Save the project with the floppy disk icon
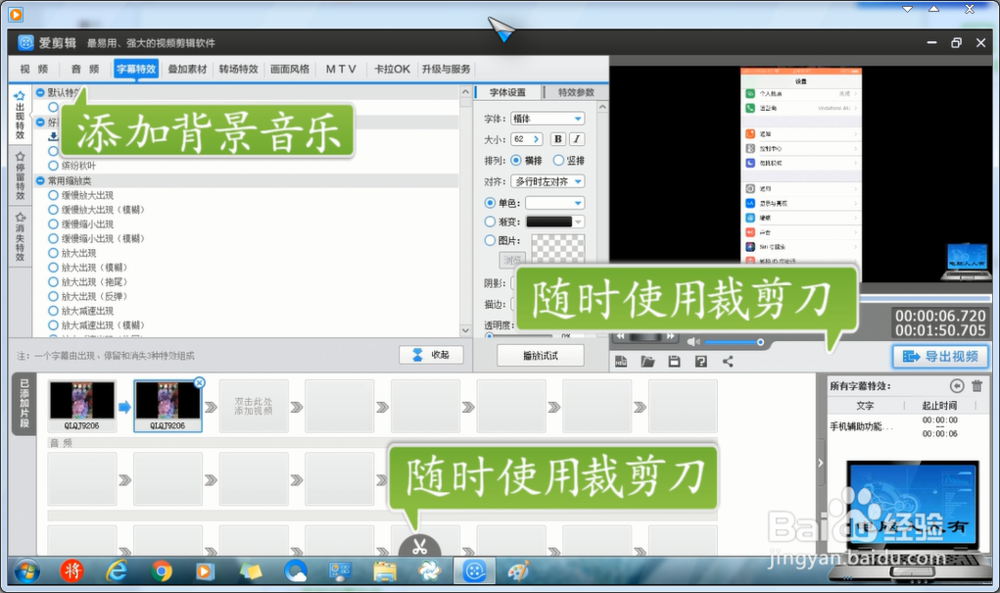The width and height of the screenshot is (1000, 593). [674, 362]
